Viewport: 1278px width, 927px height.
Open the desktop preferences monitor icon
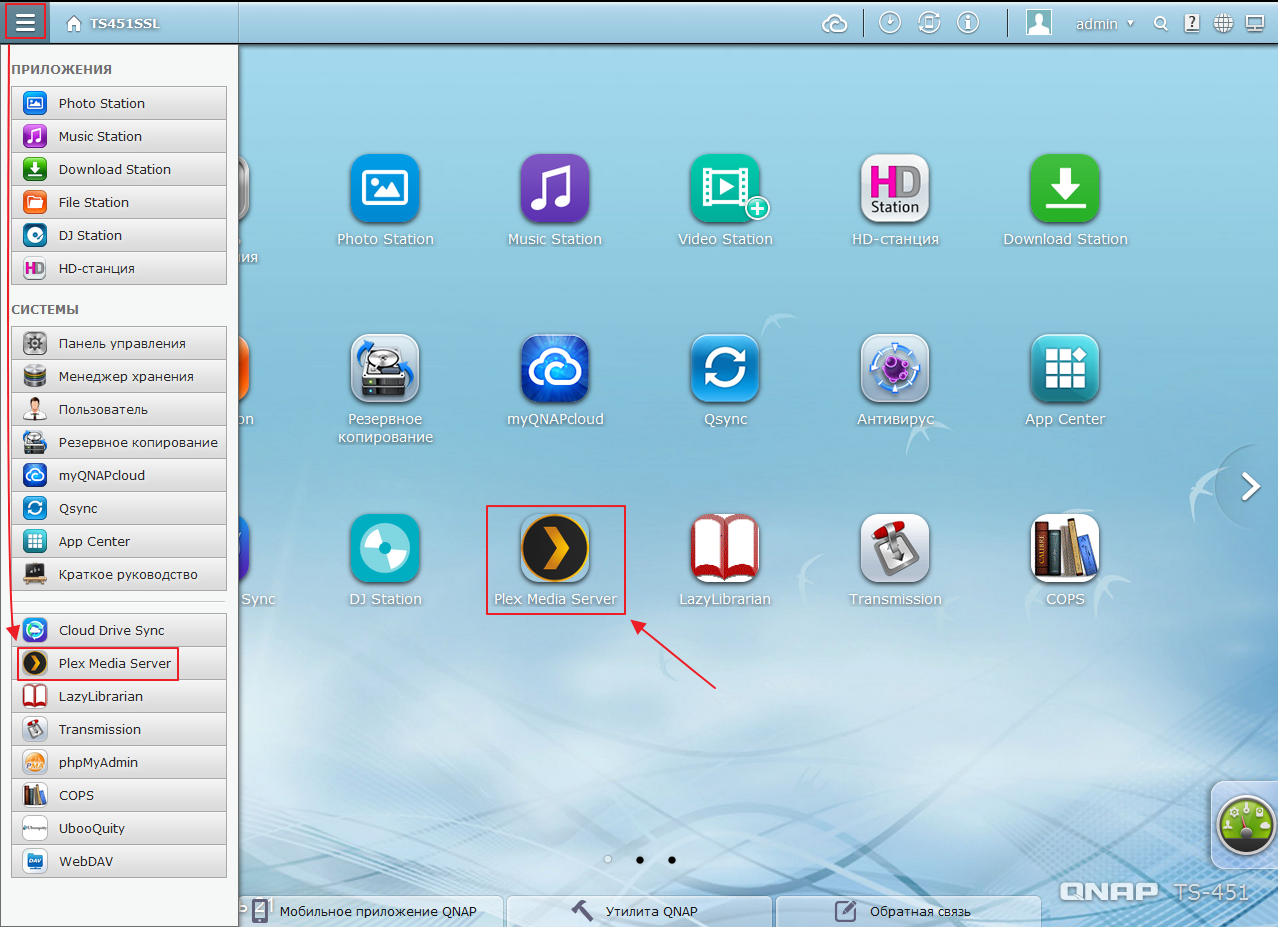click(1255, 24)
